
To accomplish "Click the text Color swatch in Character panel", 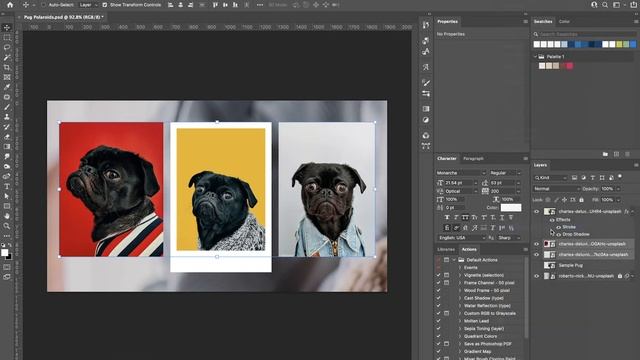I will click(x=511, y=208).
